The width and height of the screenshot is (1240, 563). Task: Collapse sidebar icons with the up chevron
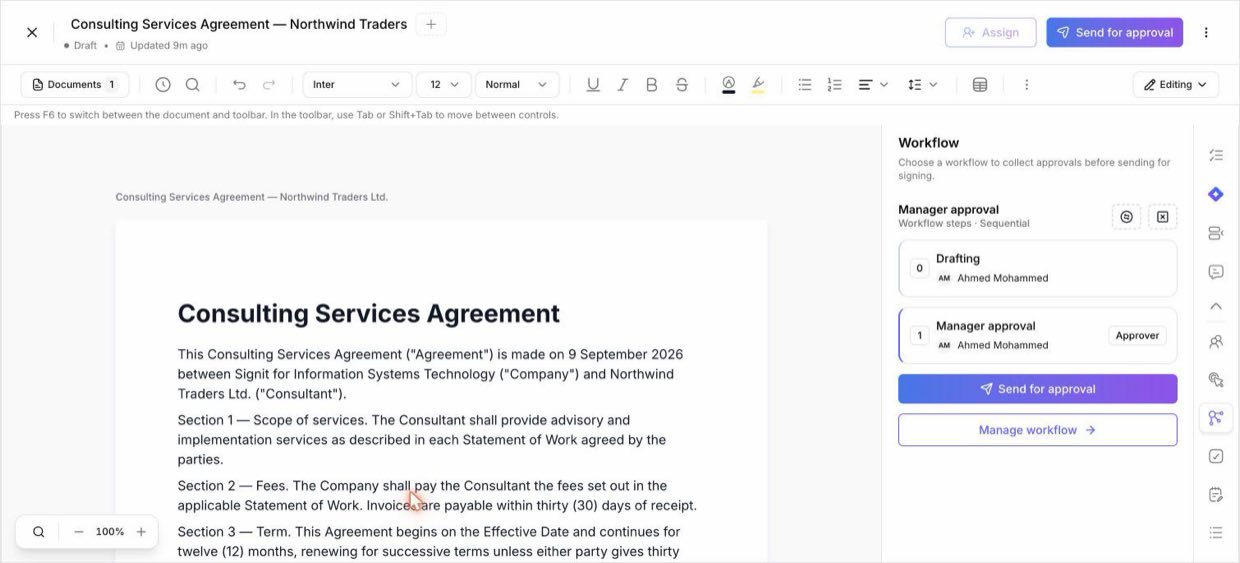click(x=1216, y=306)
